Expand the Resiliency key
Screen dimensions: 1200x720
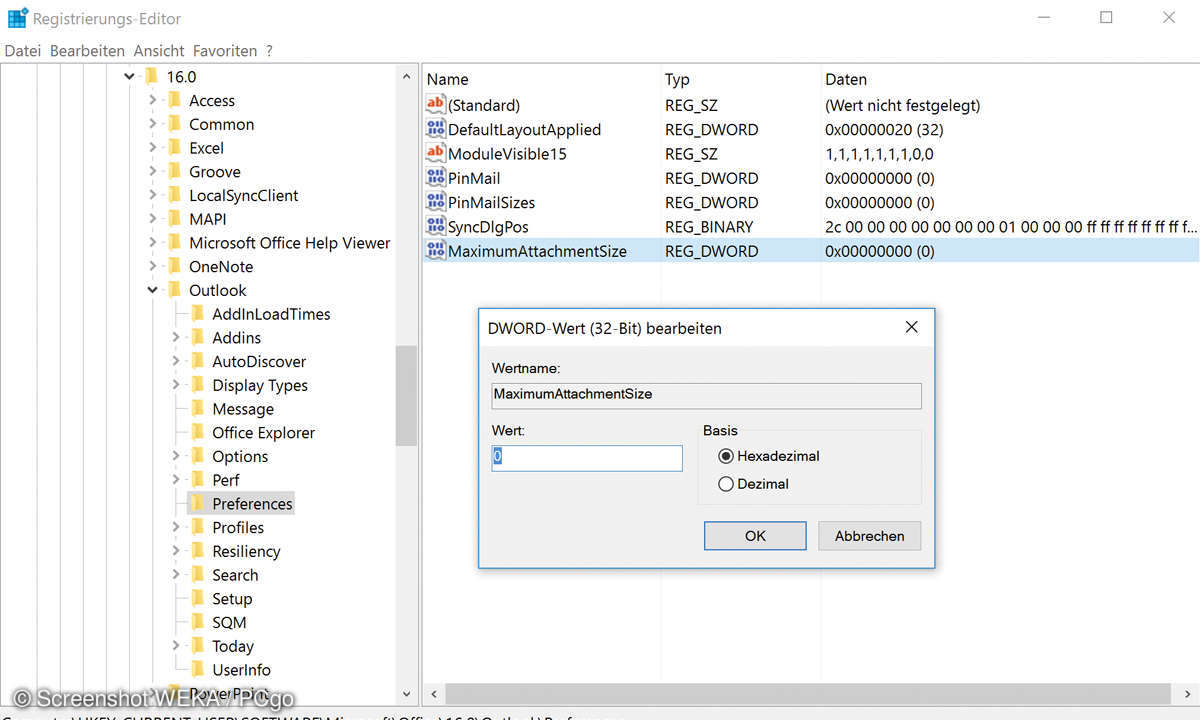176,551
